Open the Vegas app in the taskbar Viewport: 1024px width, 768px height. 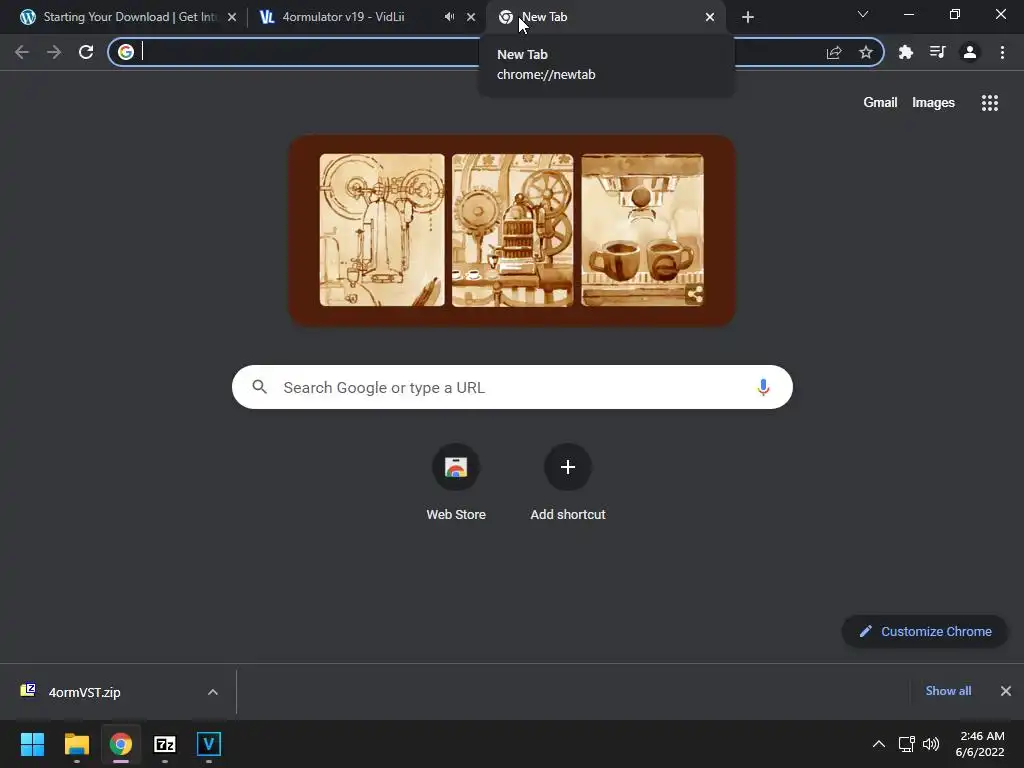pyautogui.click(x=209, y=744)
